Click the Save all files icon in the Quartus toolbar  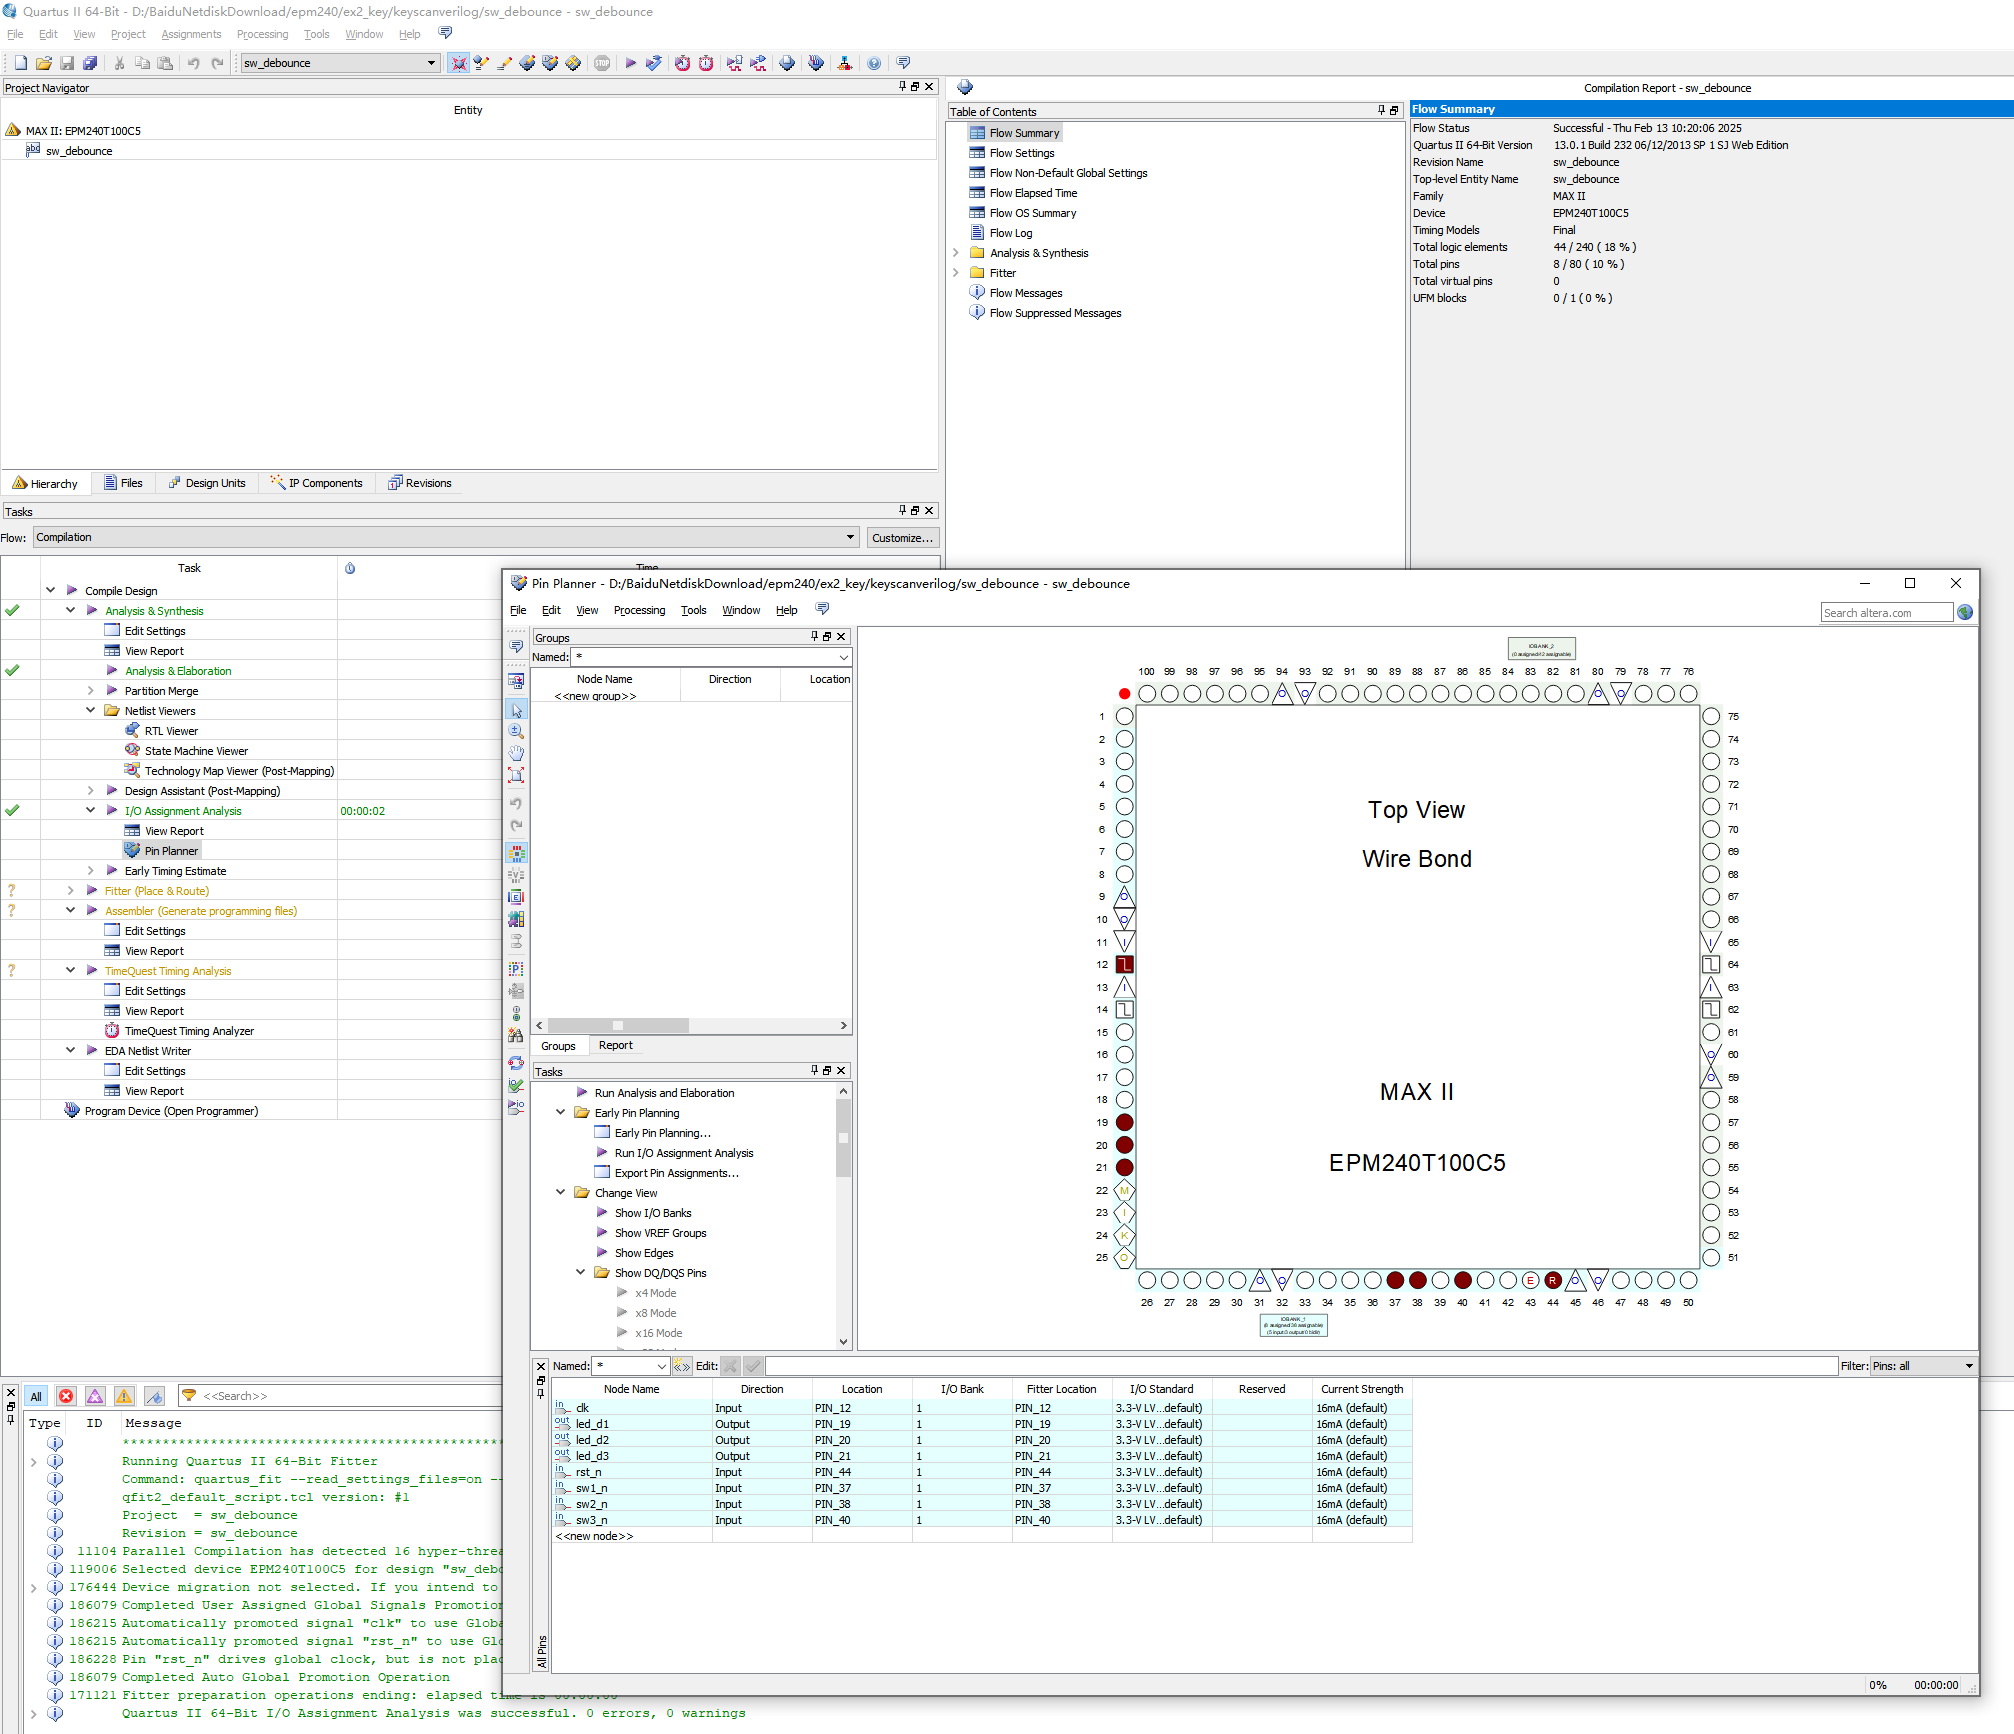[x=90, y=63]
